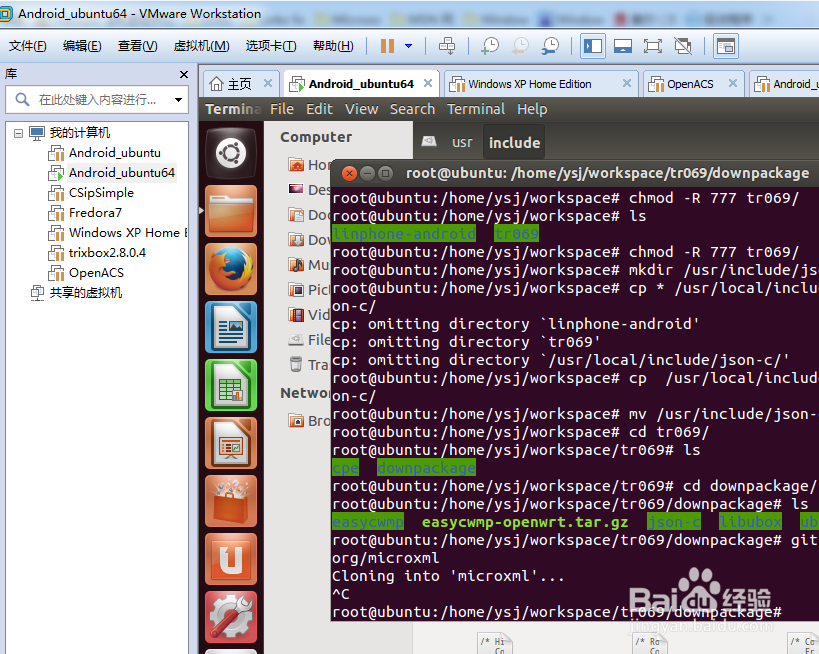Select Android_ubuntu64 in the library tree
This screenshot has width=819, height=654.
click(x=122, y=172)
